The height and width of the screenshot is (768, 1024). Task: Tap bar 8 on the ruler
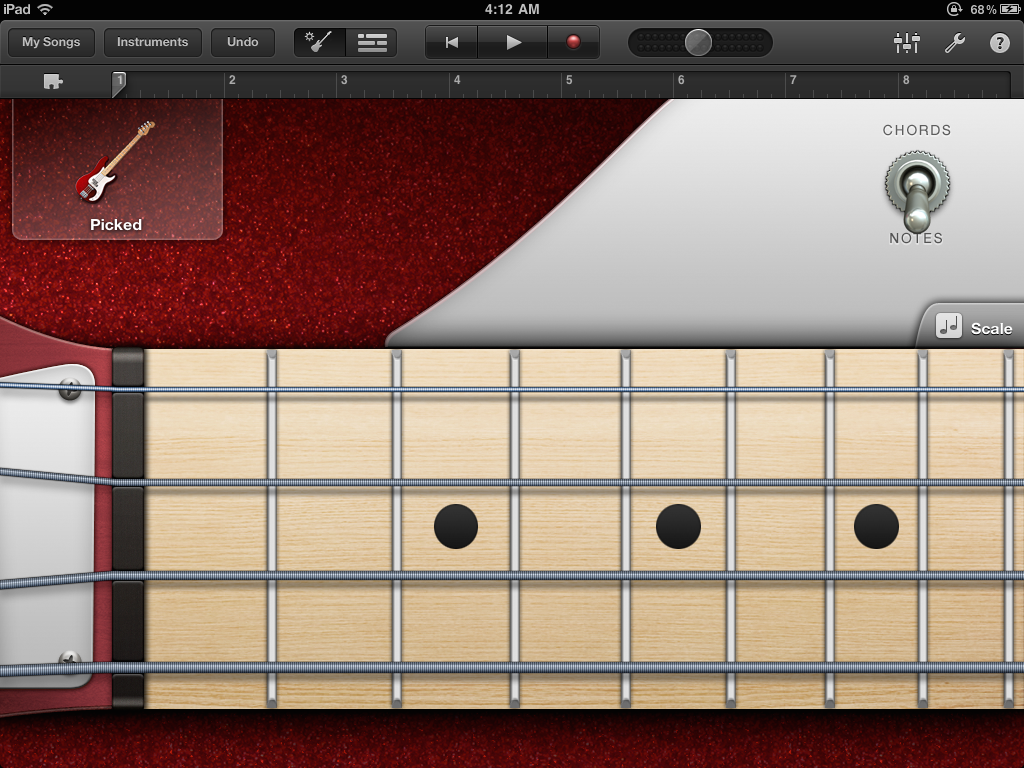[x=906, y=80]
